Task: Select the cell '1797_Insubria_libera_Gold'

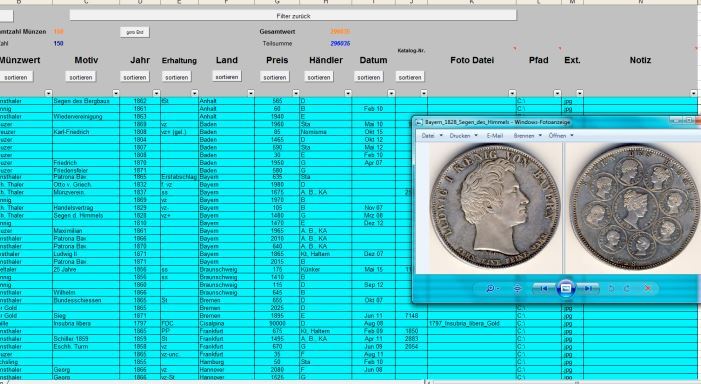Action: click(x=472, y=323)
